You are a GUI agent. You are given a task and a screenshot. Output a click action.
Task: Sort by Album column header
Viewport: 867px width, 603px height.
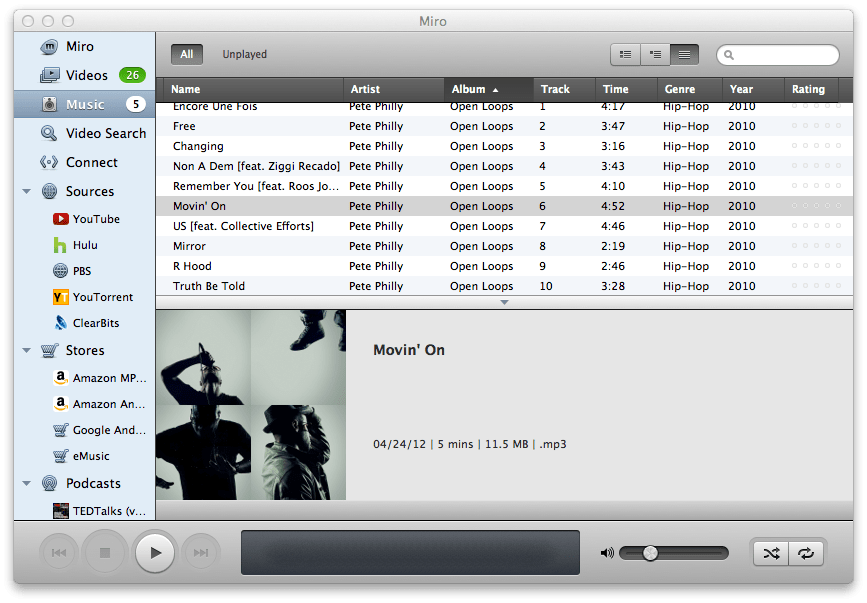[489, 89]
